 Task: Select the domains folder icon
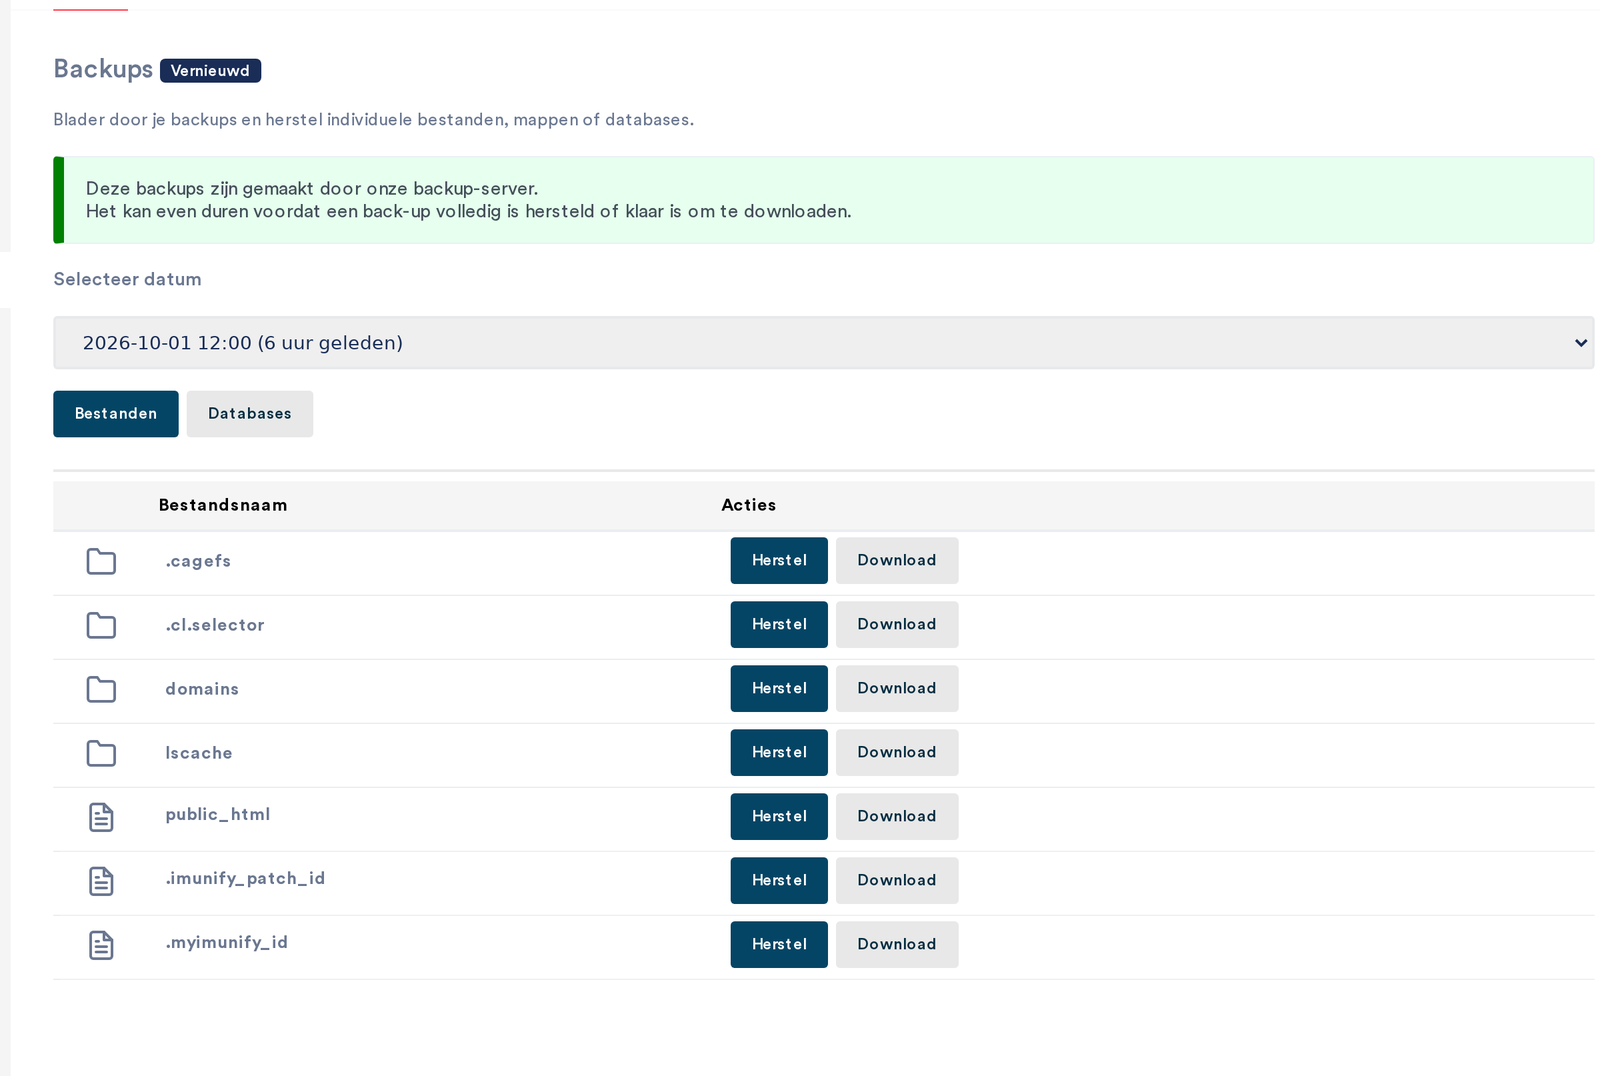coord(101,690)
